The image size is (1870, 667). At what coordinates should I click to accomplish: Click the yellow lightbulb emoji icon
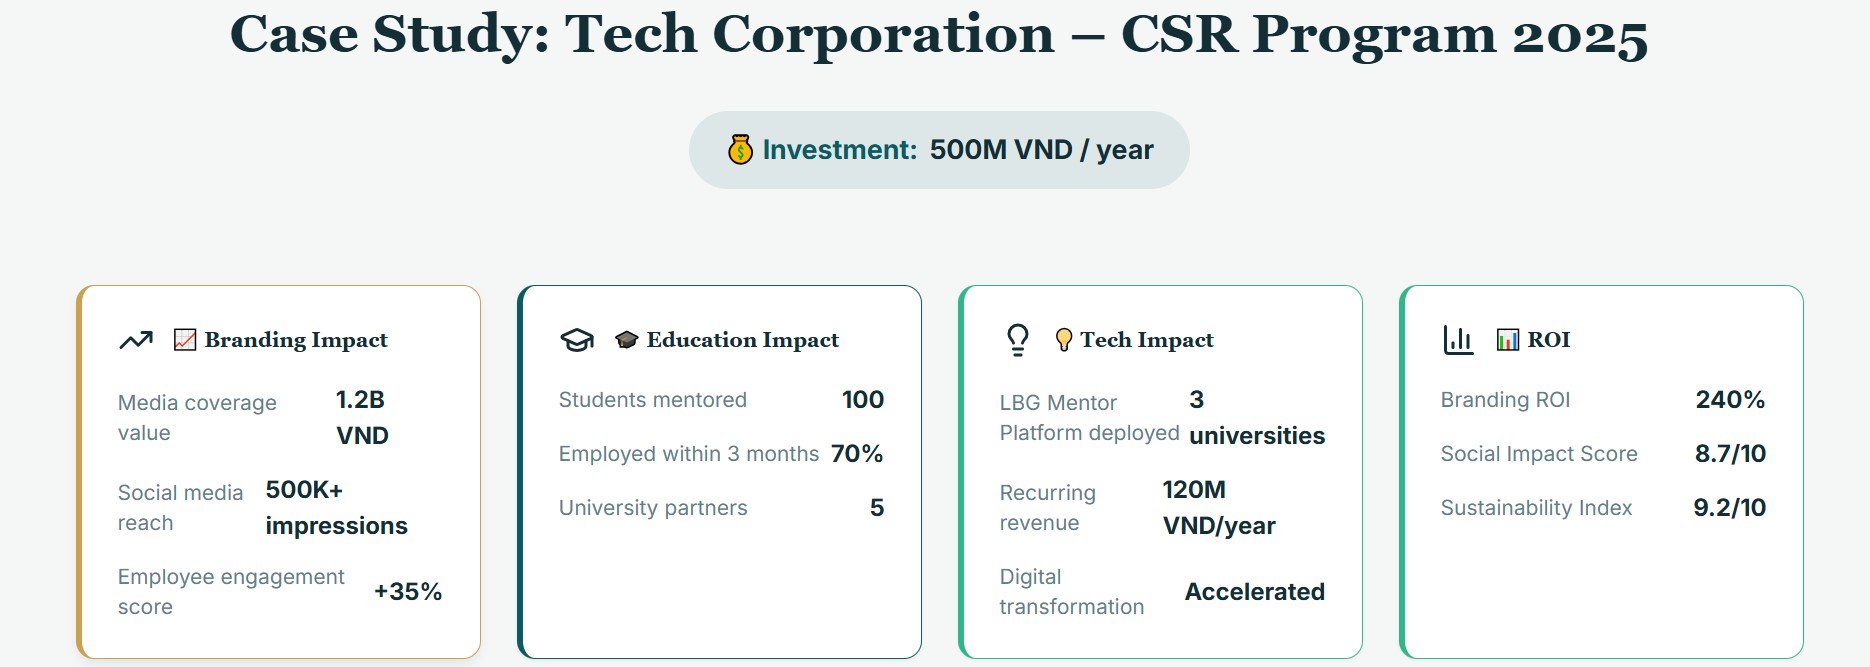click(1064, 340)
